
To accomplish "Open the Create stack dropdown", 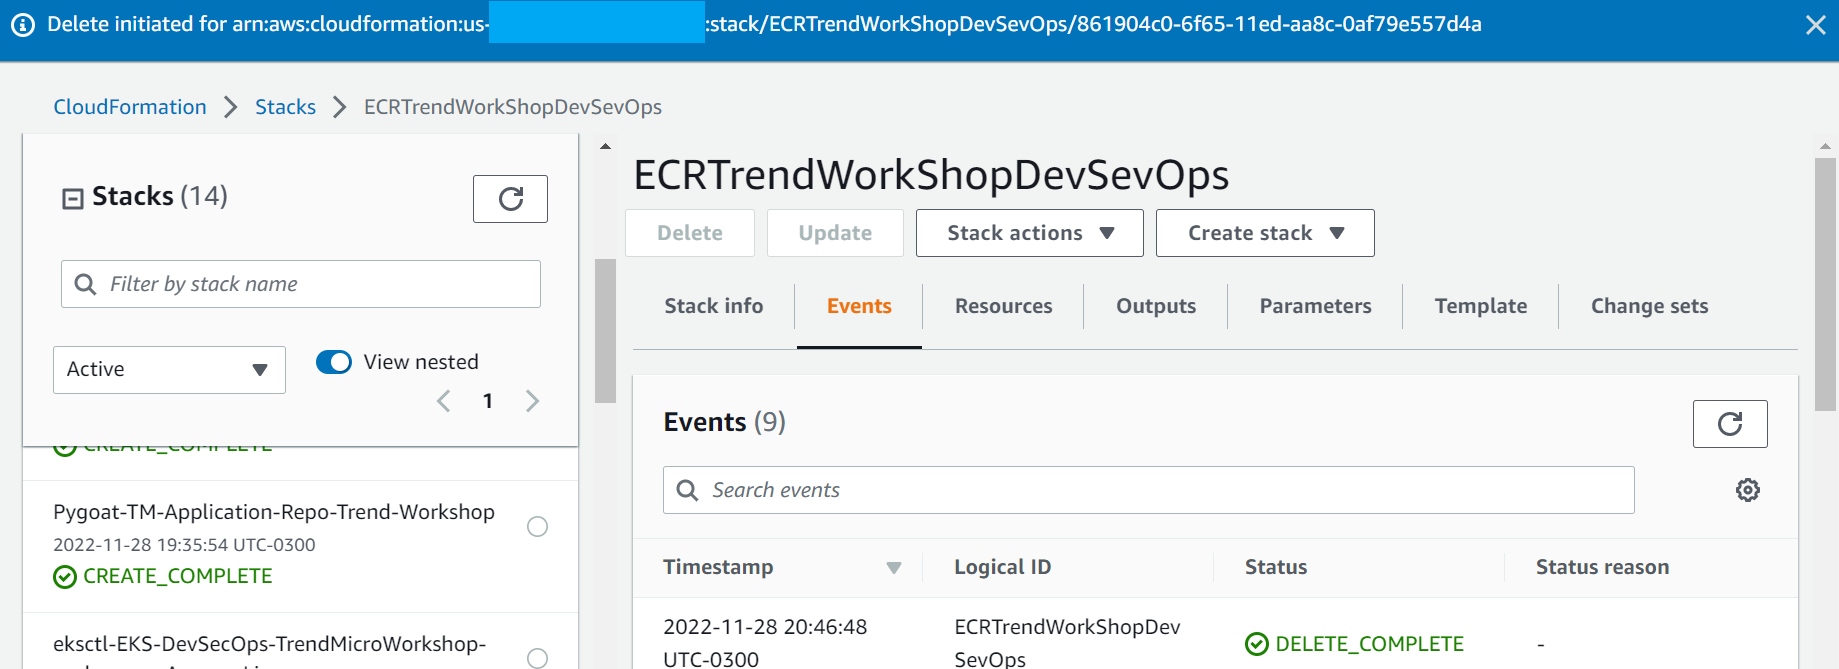I will 1265,233.
